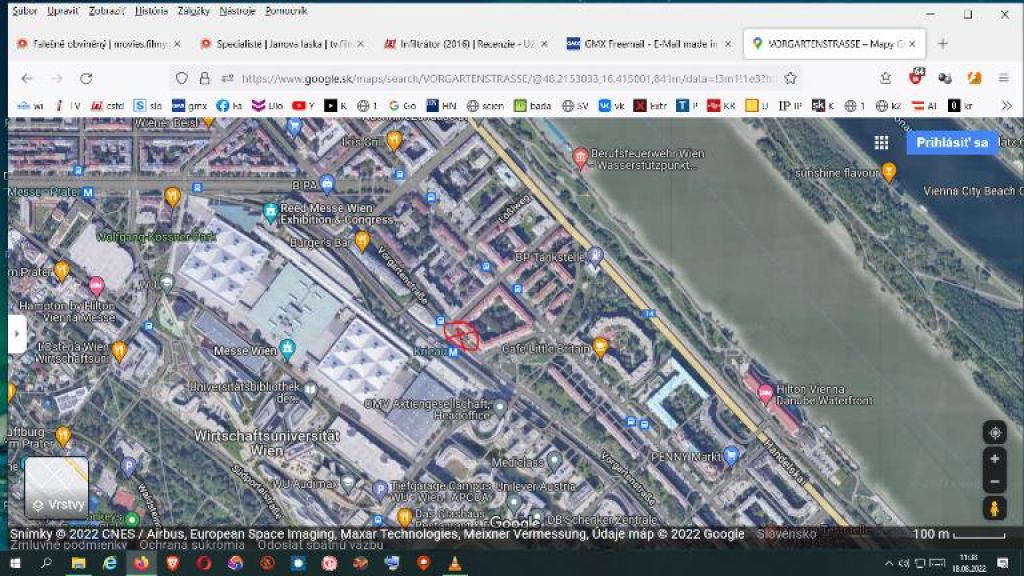Reload the current page
Screen dimensions: 1024x576
86,78
